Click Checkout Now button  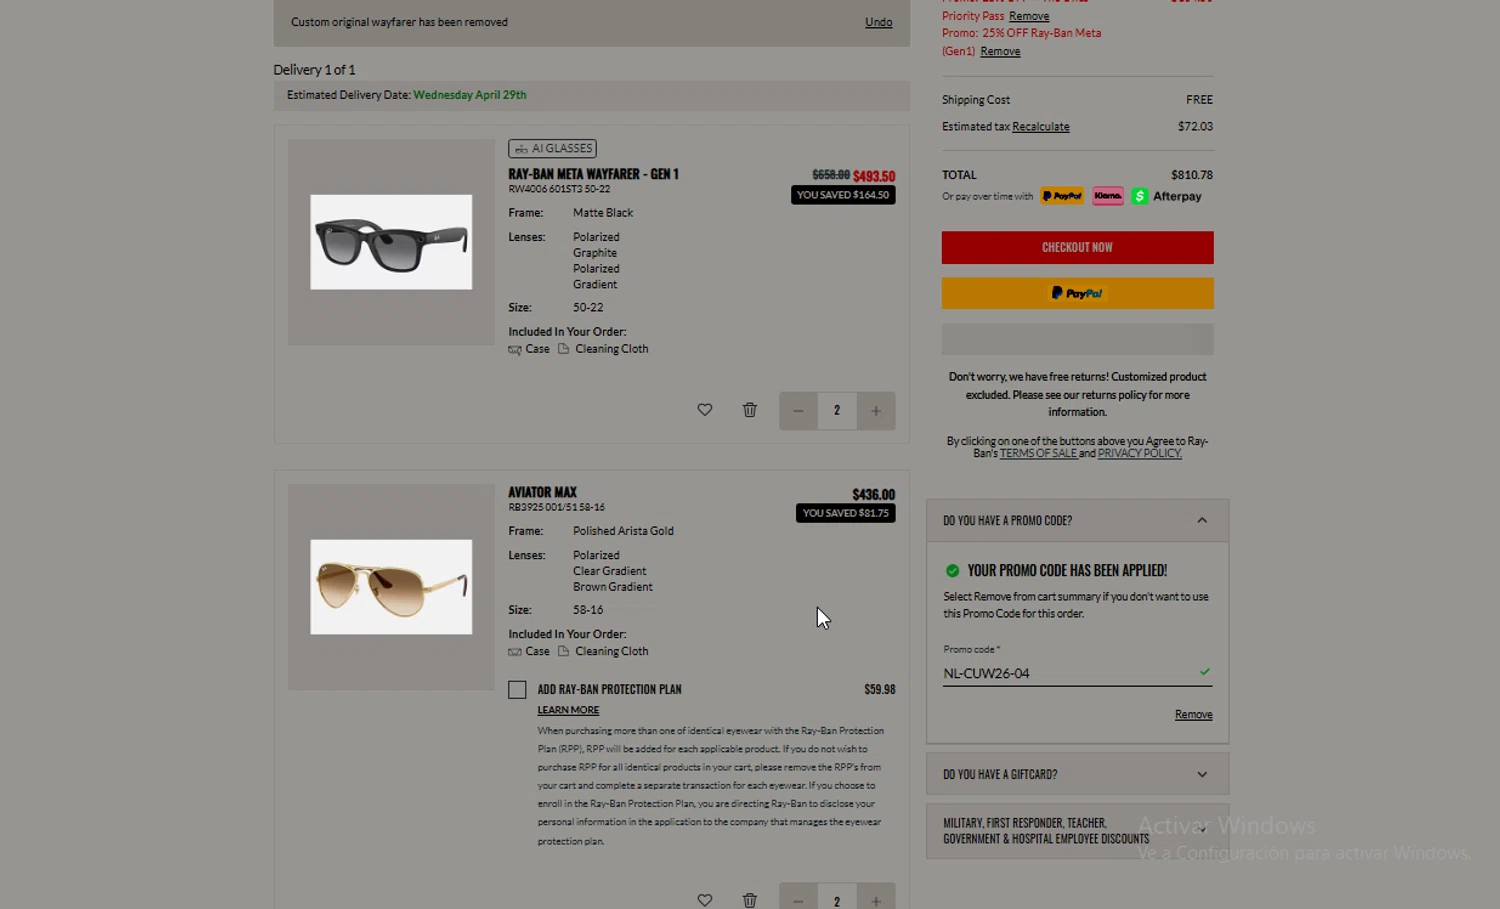(x=1077, y=248)
